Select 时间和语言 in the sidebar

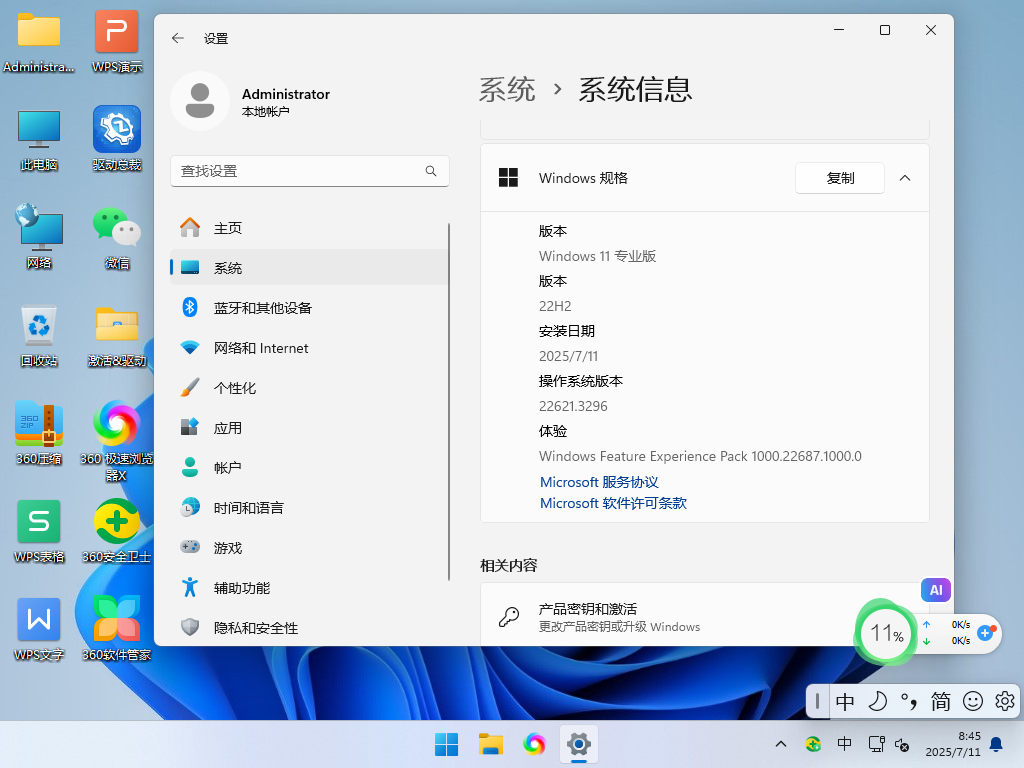(x=309, y=507)
